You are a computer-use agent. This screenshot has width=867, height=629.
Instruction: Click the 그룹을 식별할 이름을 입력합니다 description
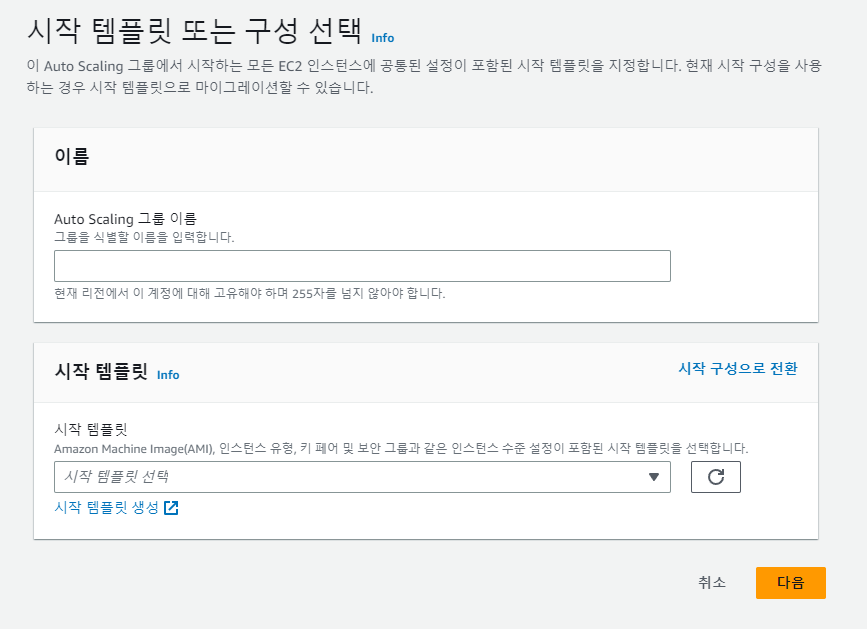click(144, 237)
